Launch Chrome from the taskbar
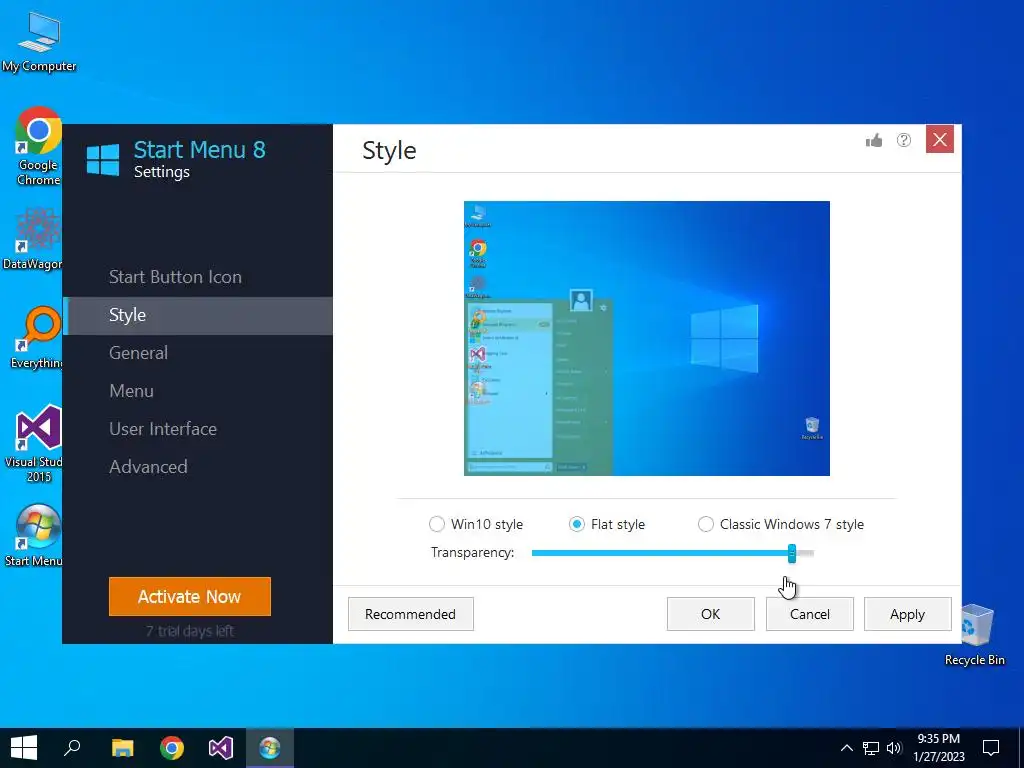 pos(172,748)
